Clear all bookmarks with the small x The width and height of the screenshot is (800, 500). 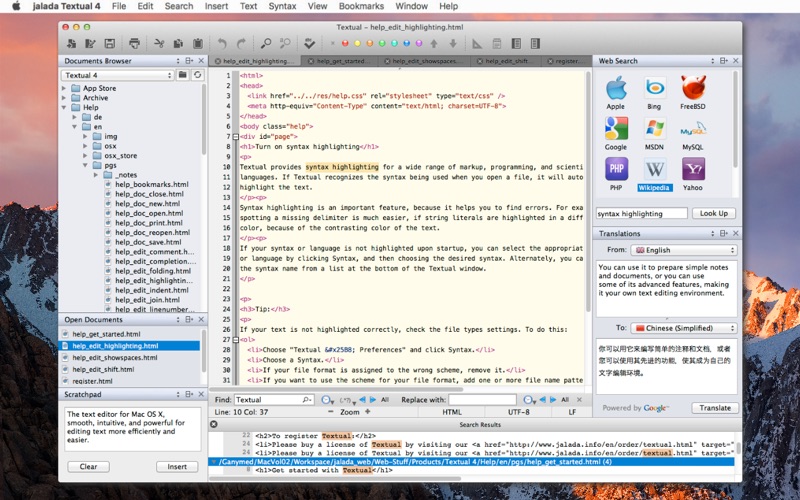click(333, 43)
